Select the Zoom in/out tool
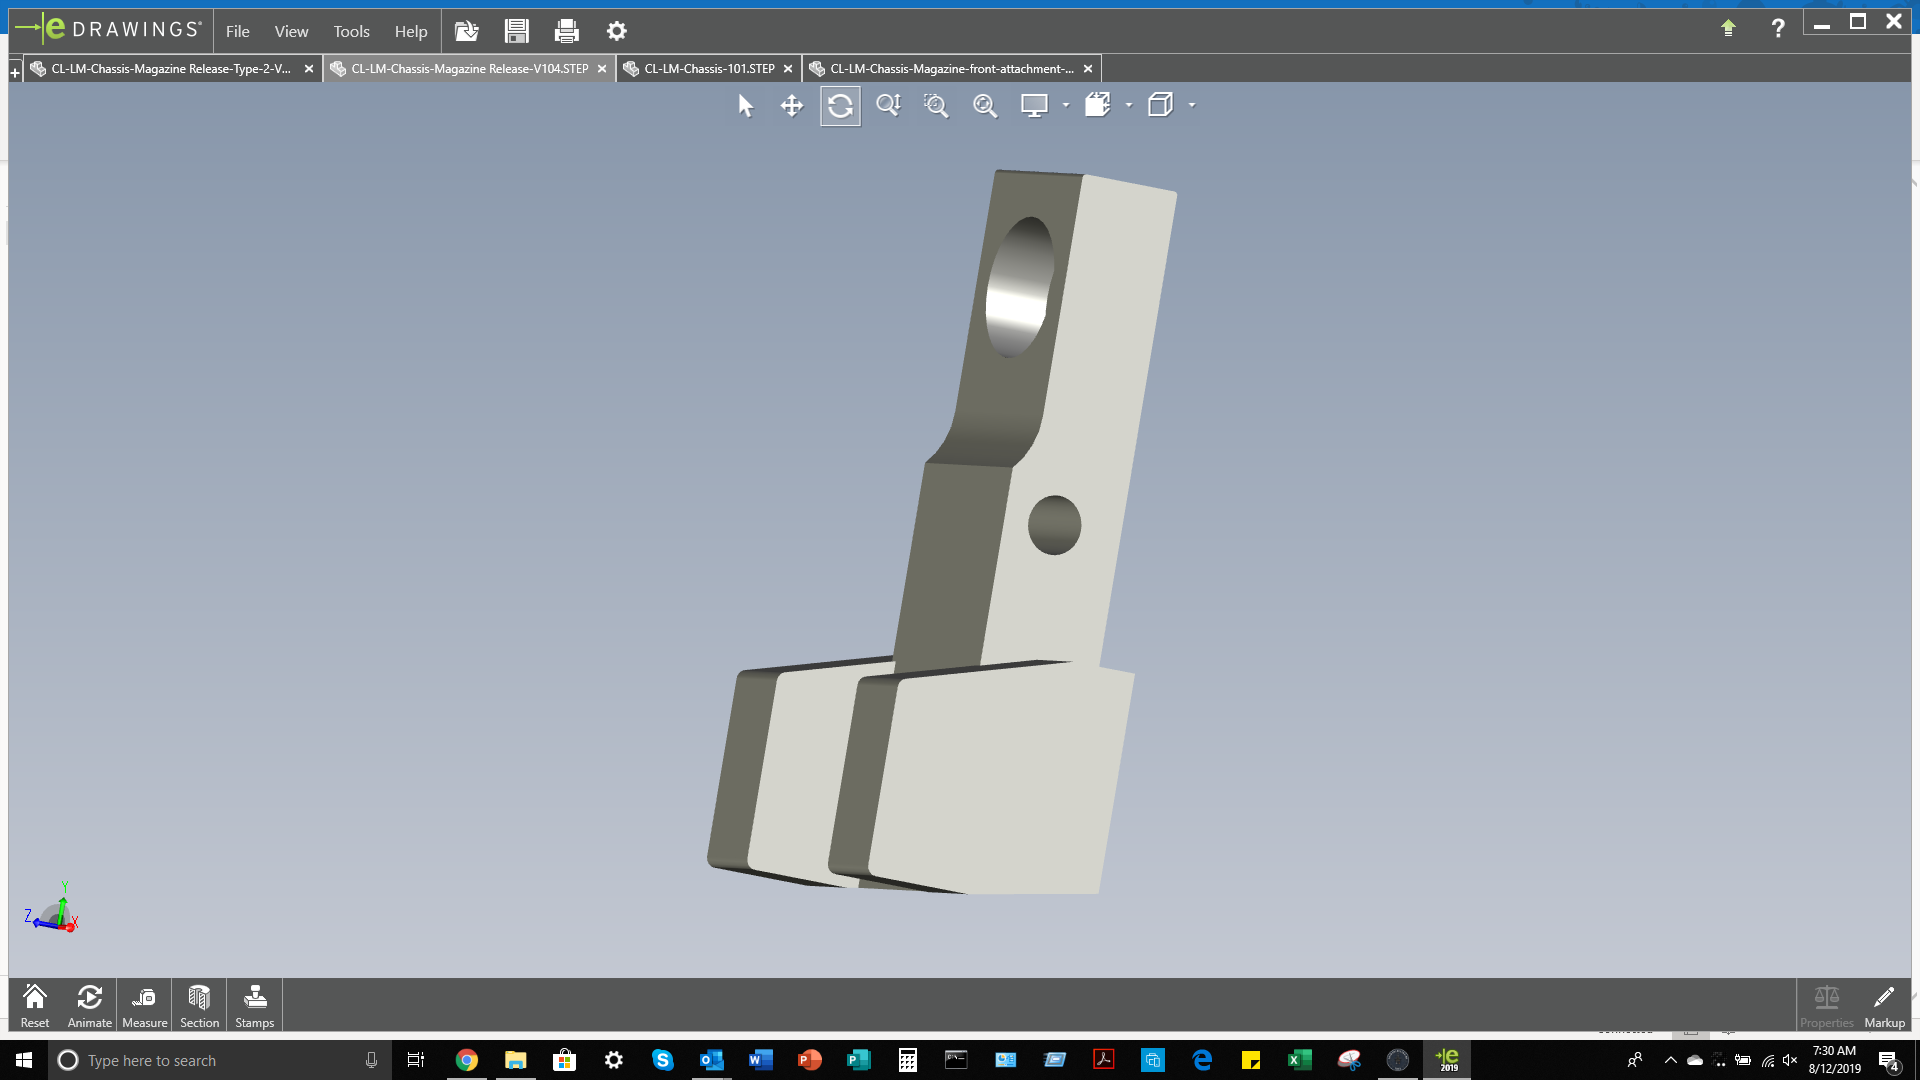The width and height of the screenshot is (1920, 1080). click(x=888, y=106)
